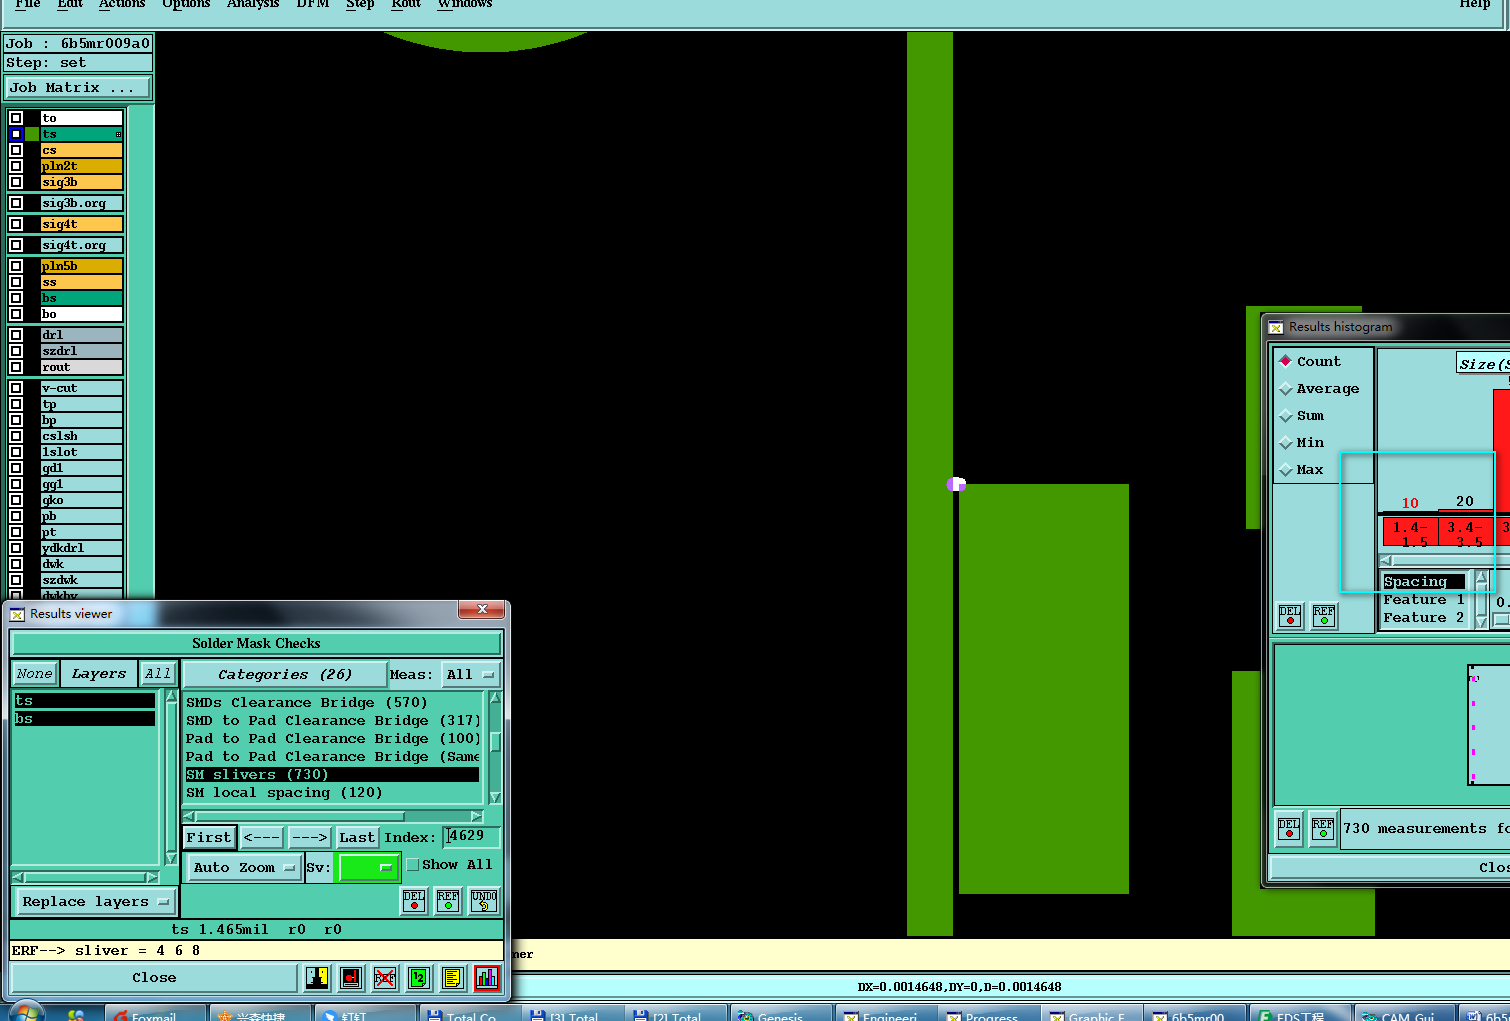Click the DEL icon beside '730 measurements'
This screenshot has height=1021, width=1510.
pos(1290,829)
